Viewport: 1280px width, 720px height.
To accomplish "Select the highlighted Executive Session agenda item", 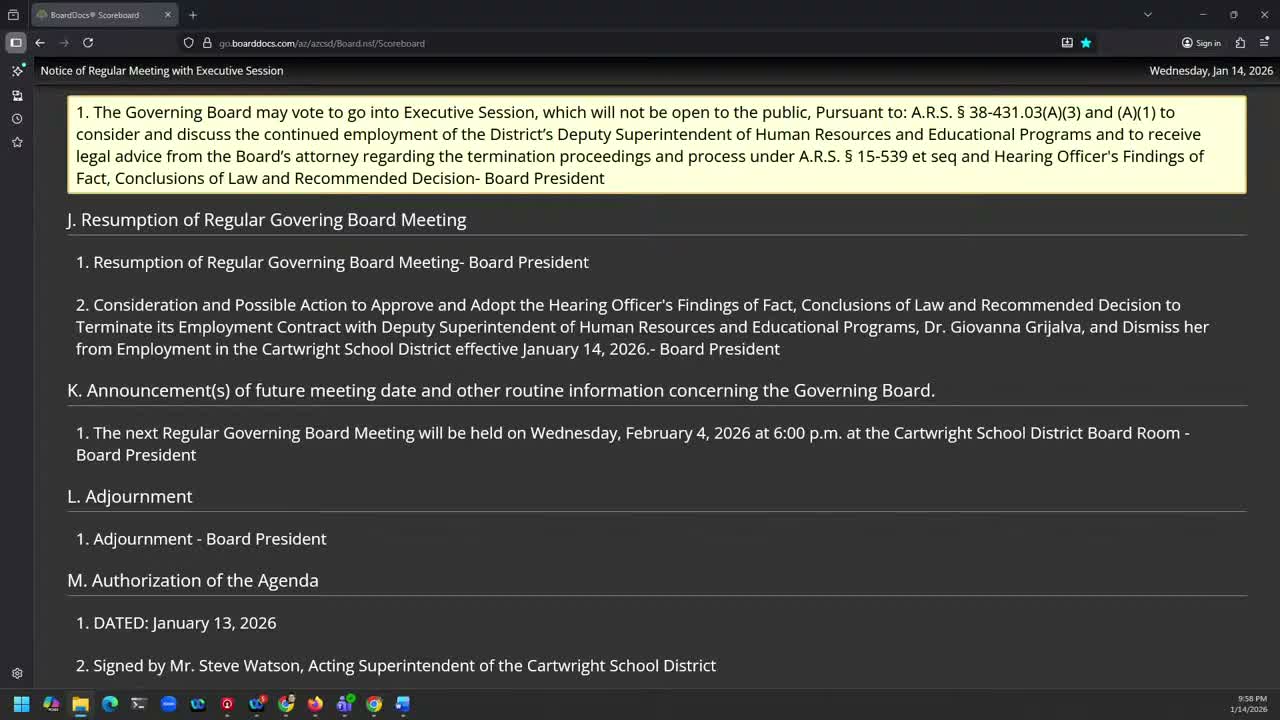I will 657,145.
